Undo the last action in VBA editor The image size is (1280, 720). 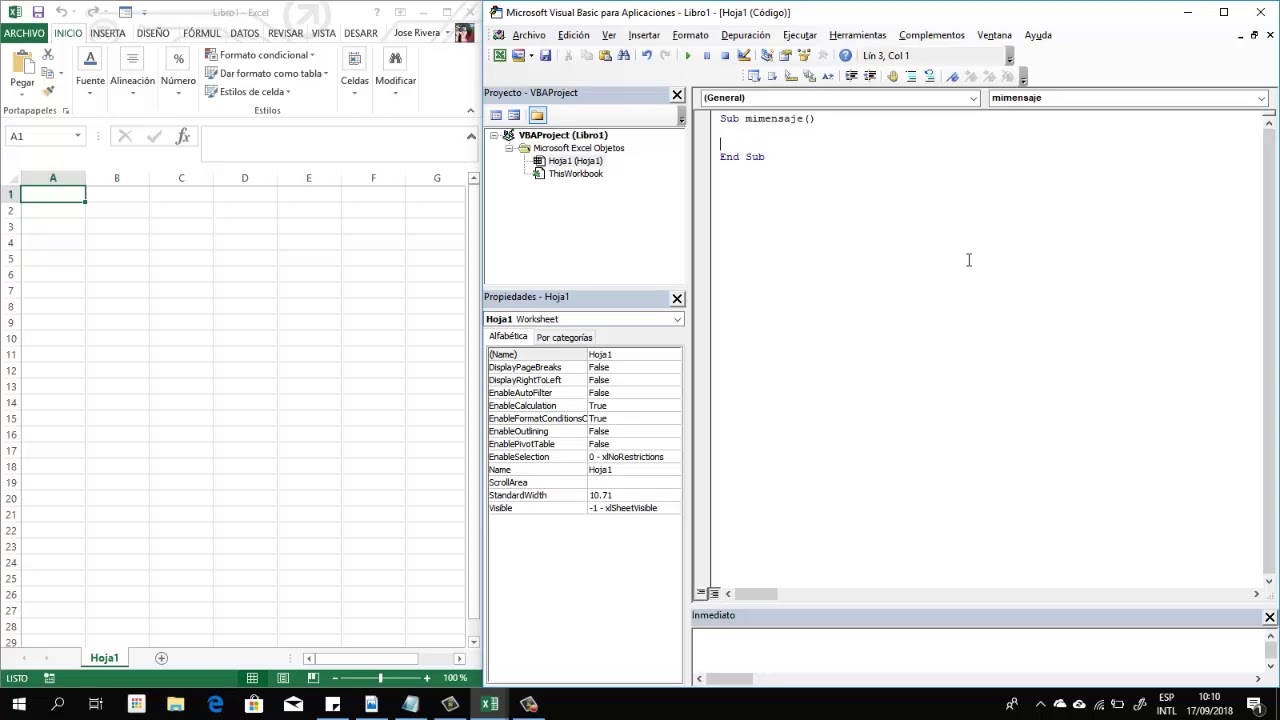[x=646, y=56]
